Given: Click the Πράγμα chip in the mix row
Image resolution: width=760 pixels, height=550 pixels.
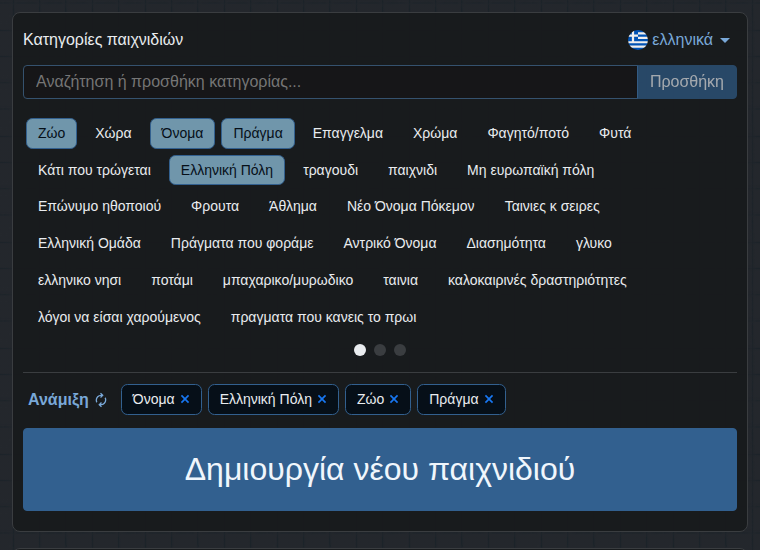Looking at the screenshot, I should [461, 399].
